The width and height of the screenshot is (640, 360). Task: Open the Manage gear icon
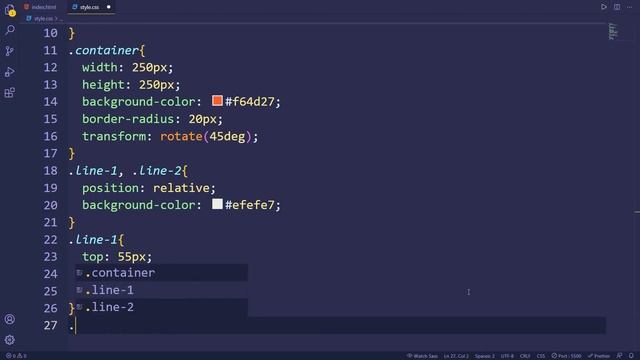tap(10, 340)
